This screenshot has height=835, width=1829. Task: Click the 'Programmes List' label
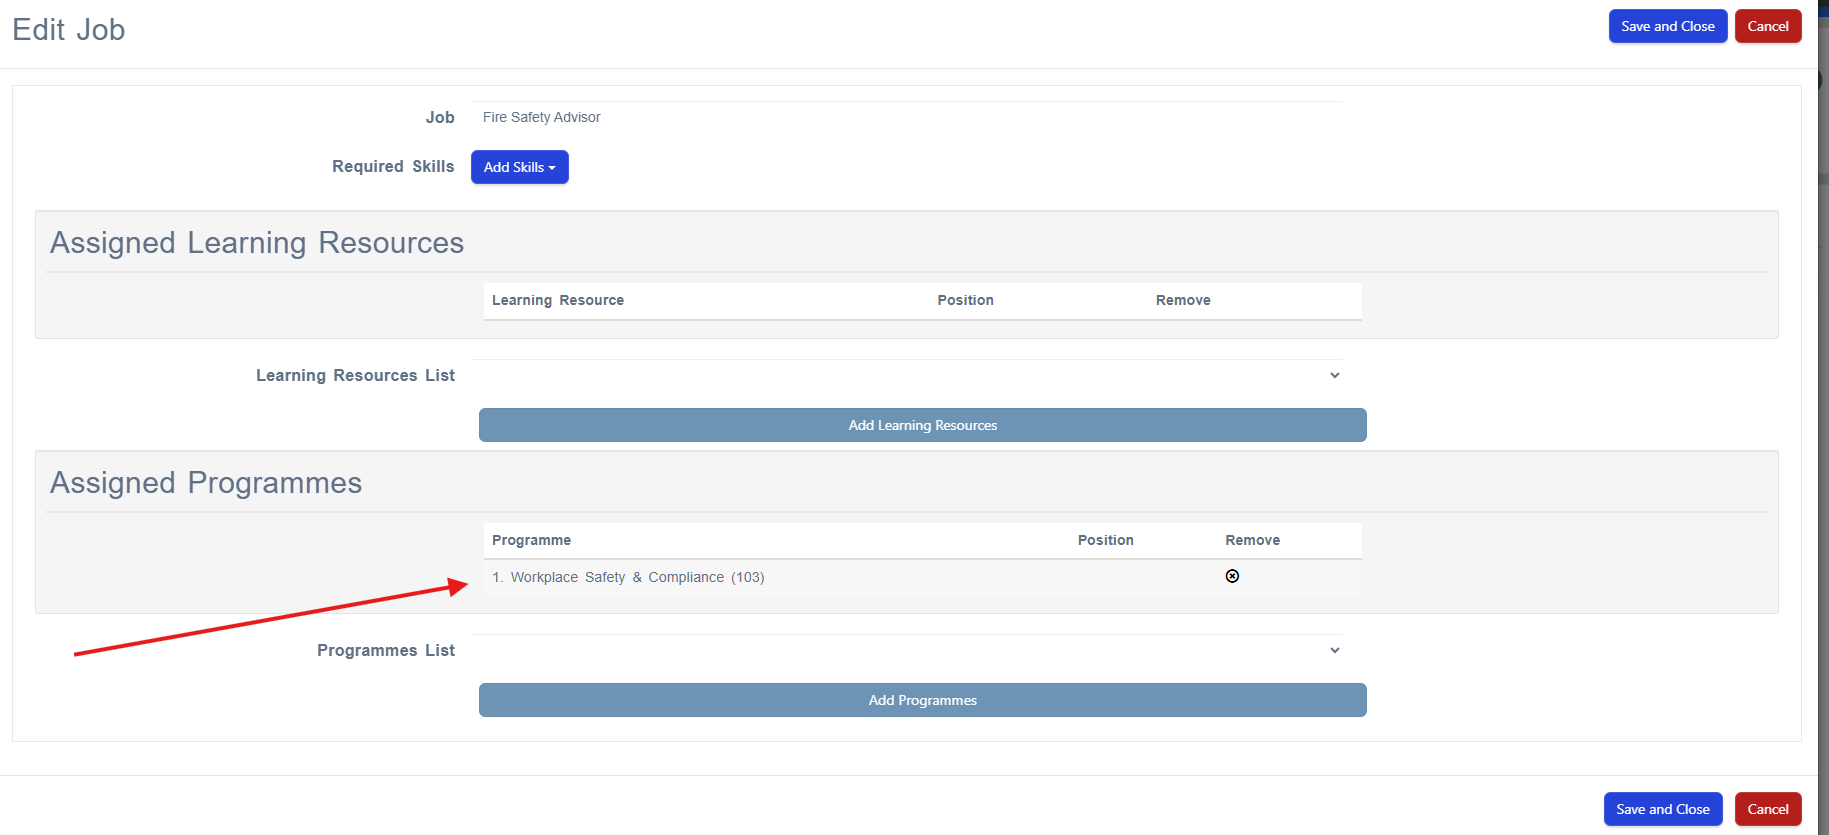tap(386, 650)
